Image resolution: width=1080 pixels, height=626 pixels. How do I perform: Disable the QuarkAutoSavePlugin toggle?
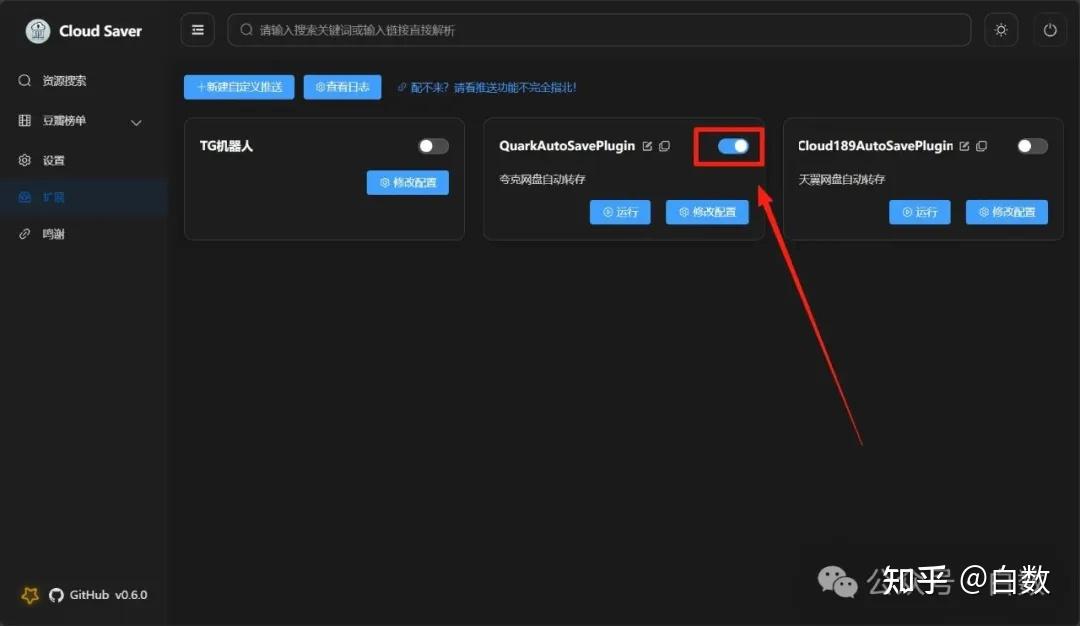pos(729,146)
